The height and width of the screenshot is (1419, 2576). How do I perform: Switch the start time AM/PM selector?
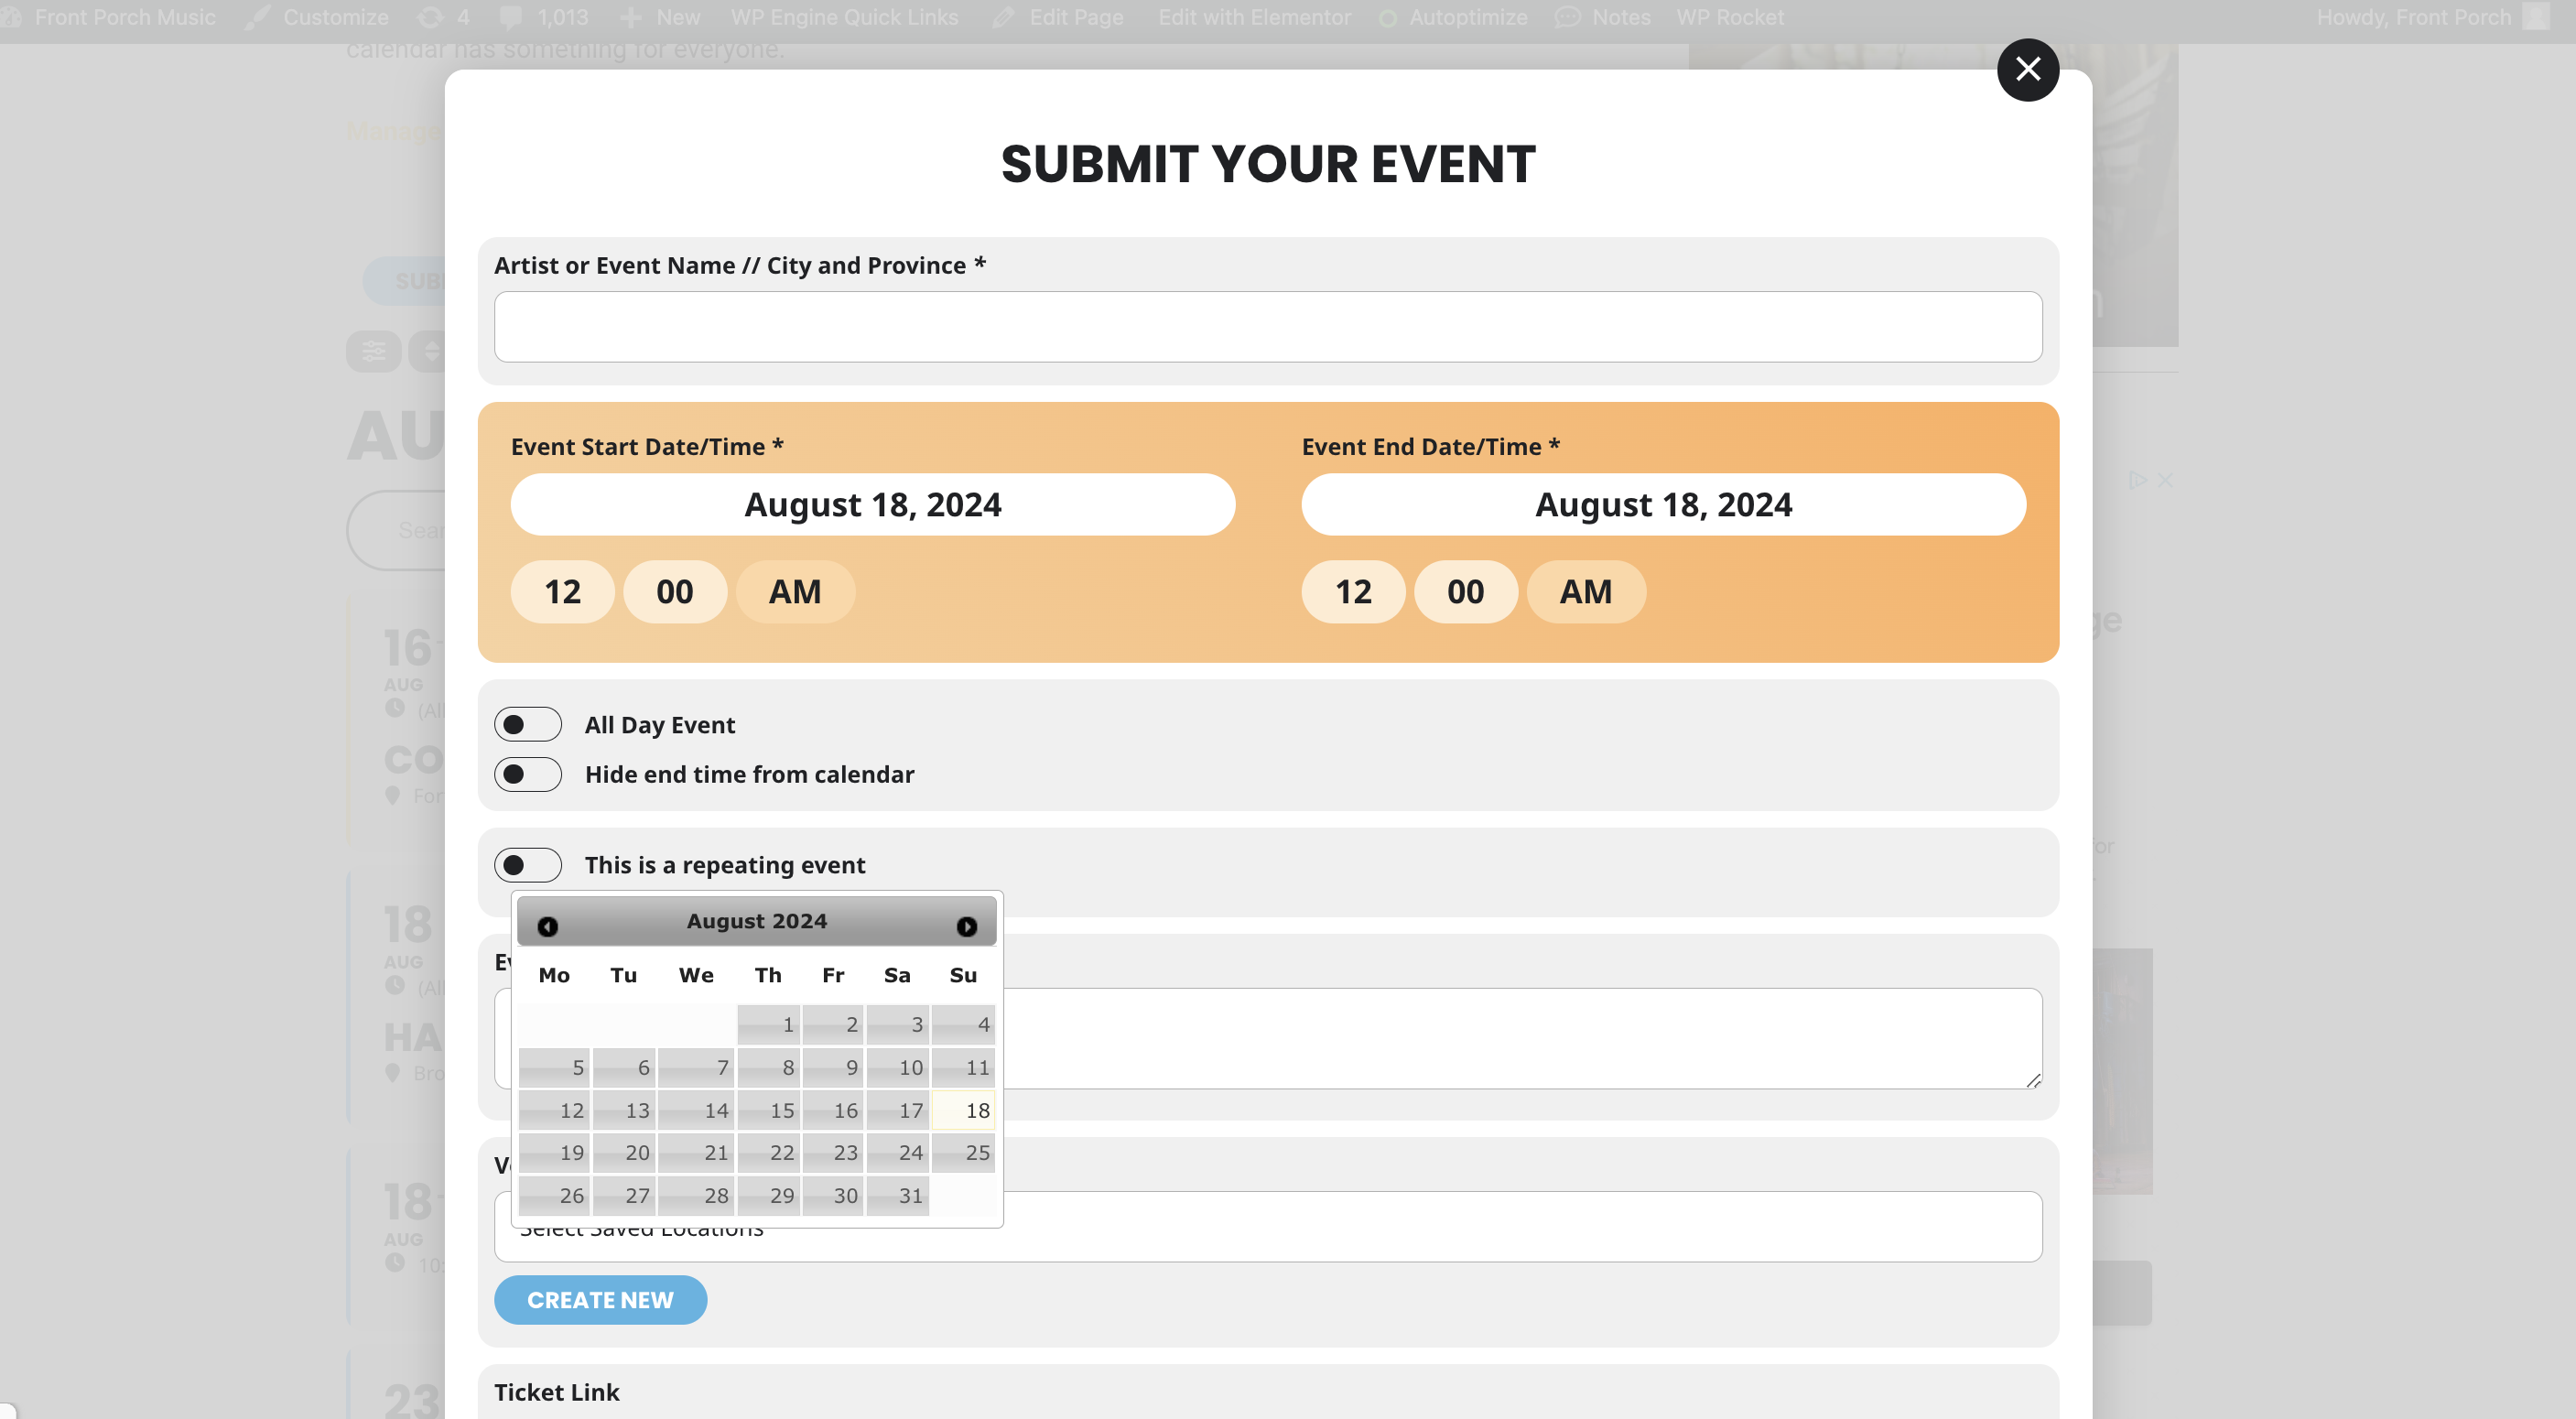point(796,592)
